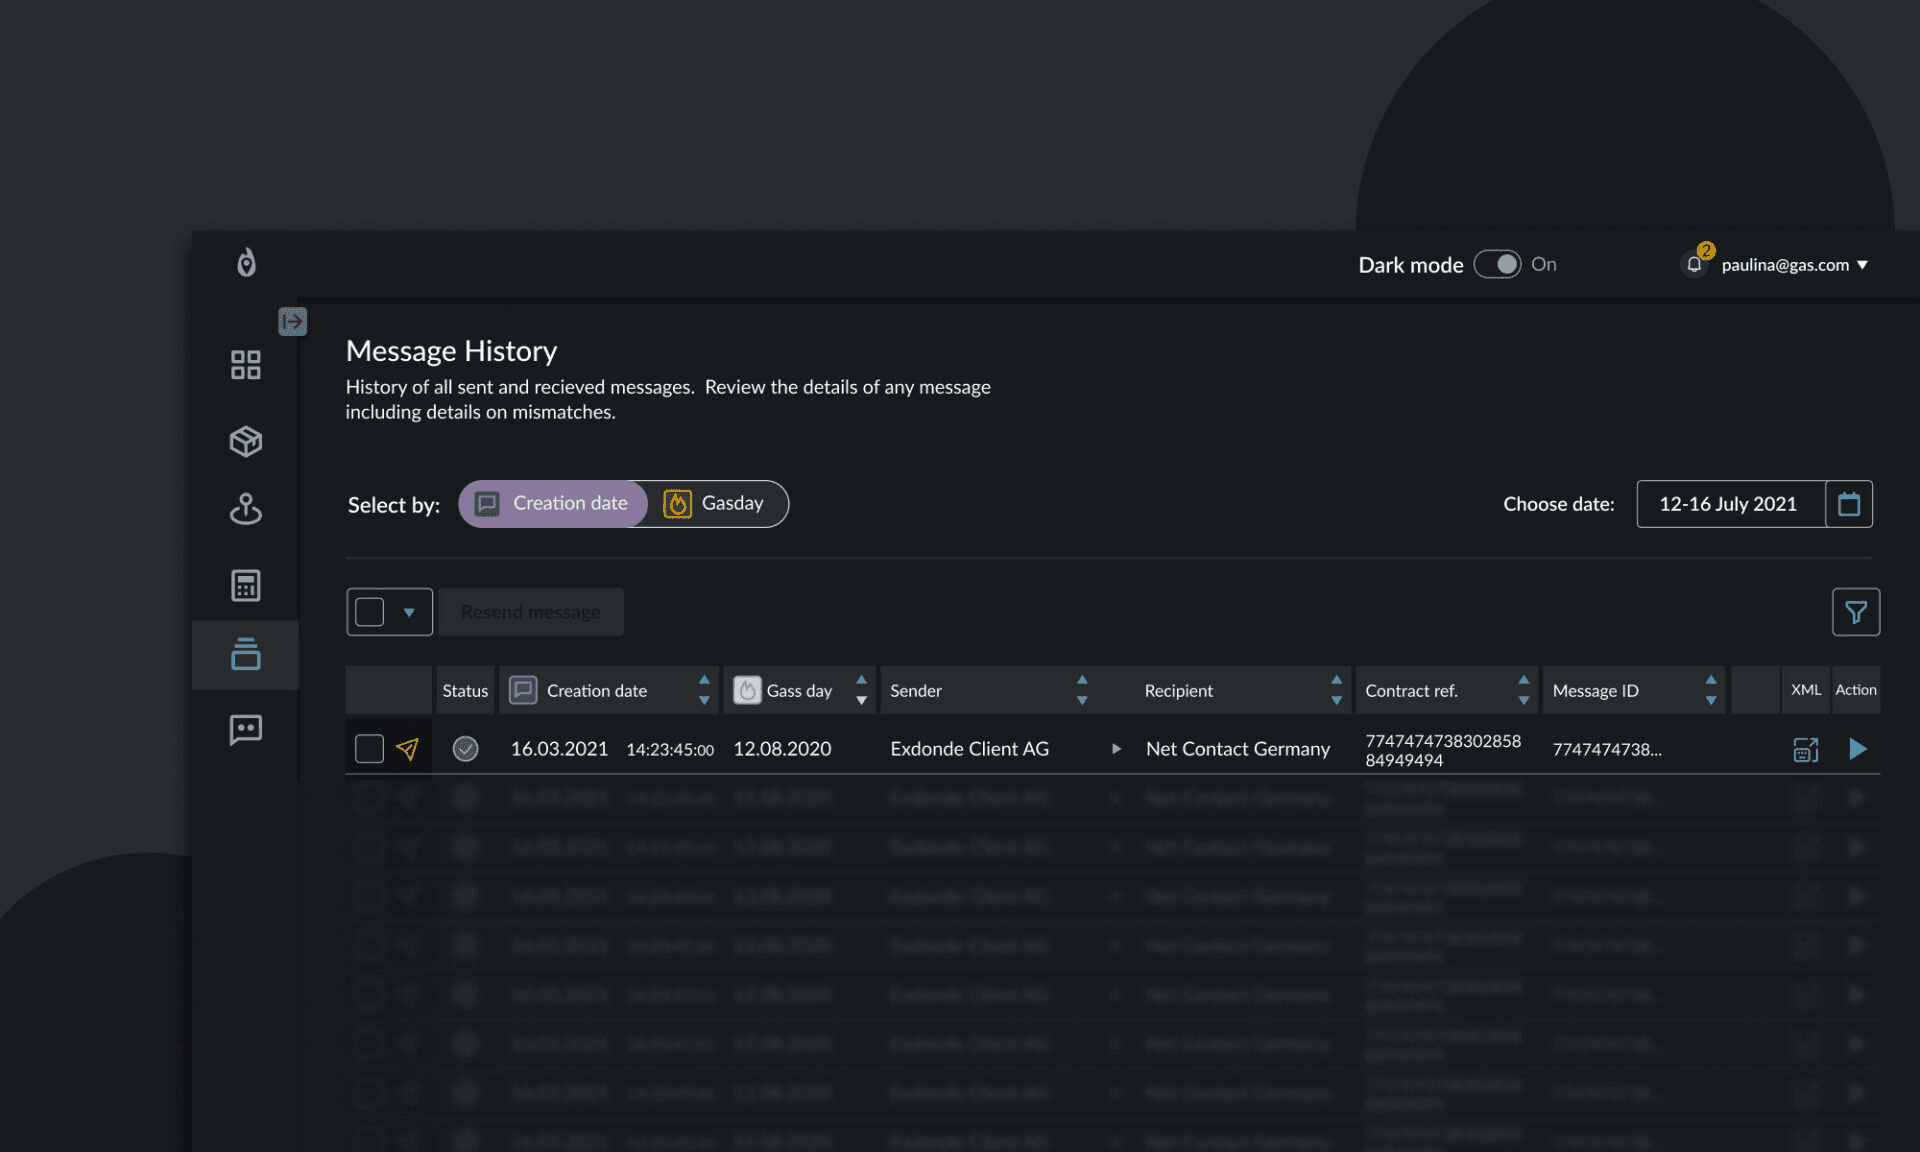Open the cube package icon in sidebar
Screen dimensions: 1920x1152
pos(245,441)
